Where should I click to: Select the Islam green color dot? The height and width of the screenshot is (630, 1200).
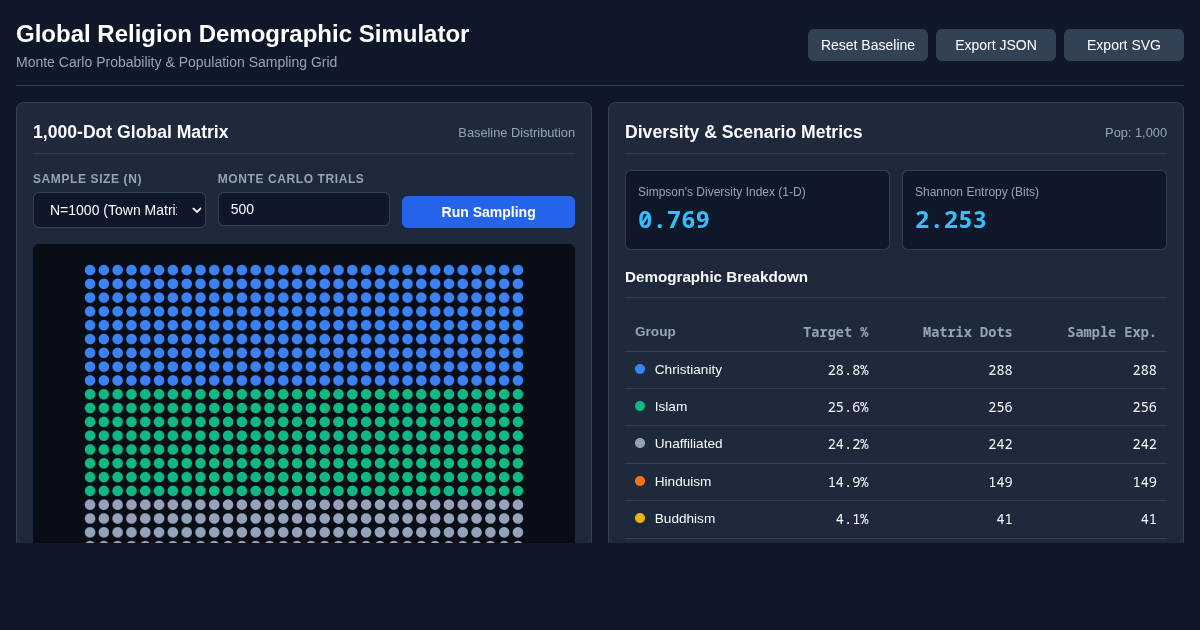[640, 406]
